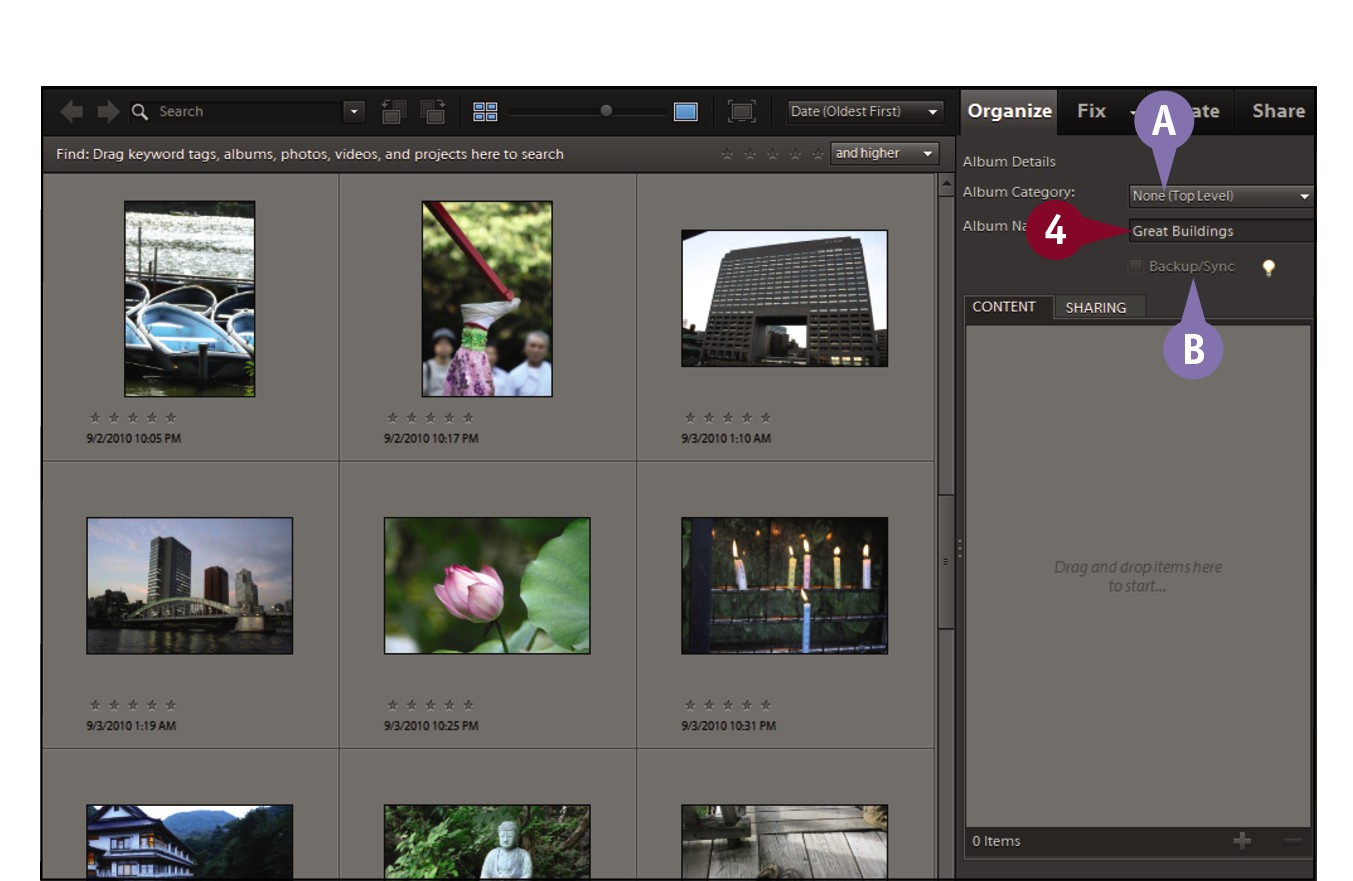Select the lit candles thumbnail

tap(784, 586)
